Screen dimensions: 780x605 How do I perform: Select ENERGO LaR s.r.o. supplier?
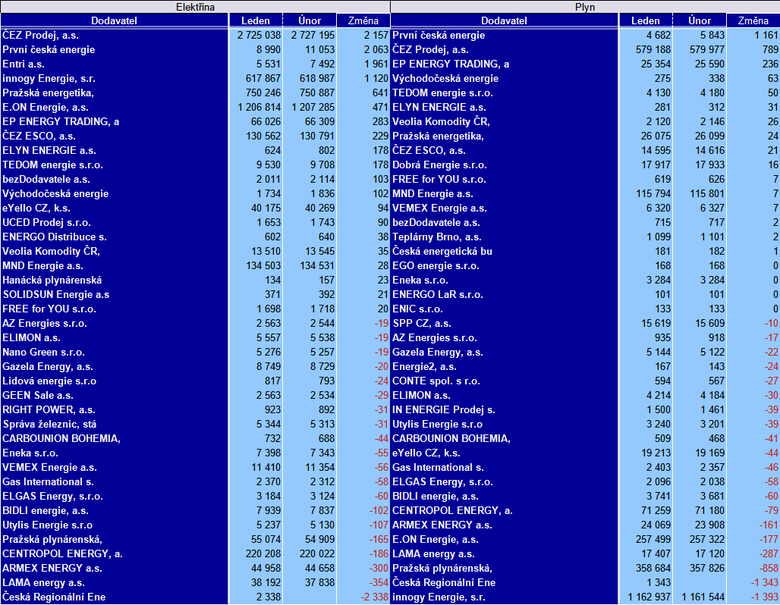(x=437, y=295)
